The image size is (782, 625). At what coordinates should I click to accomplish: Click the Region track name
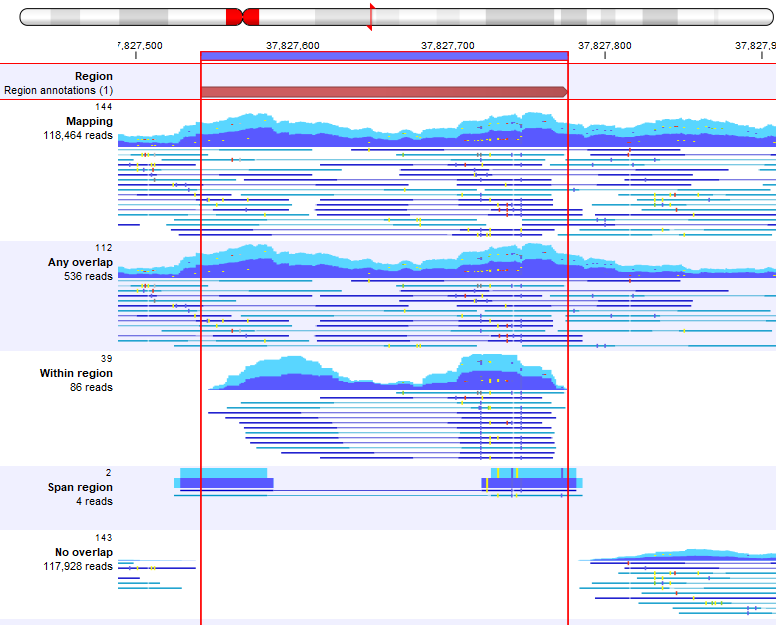(x=93, y=76)
